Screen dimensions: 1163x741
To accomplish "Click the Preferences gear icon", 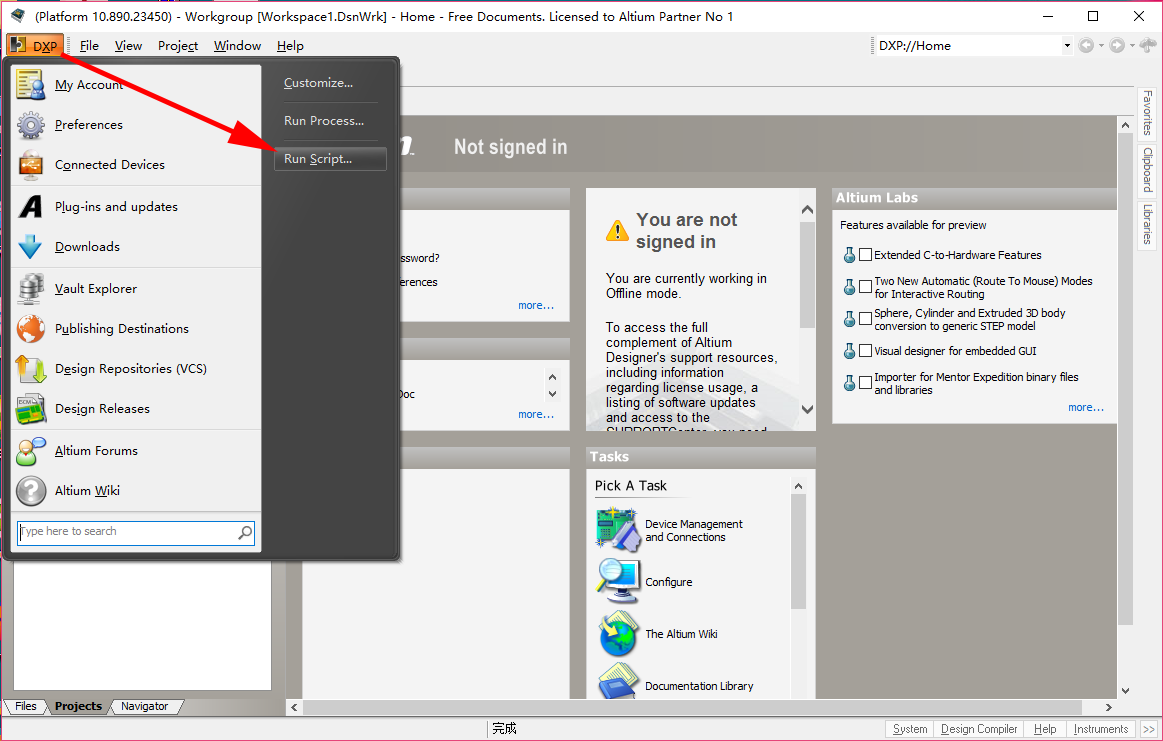I will [x=30, y=125].
